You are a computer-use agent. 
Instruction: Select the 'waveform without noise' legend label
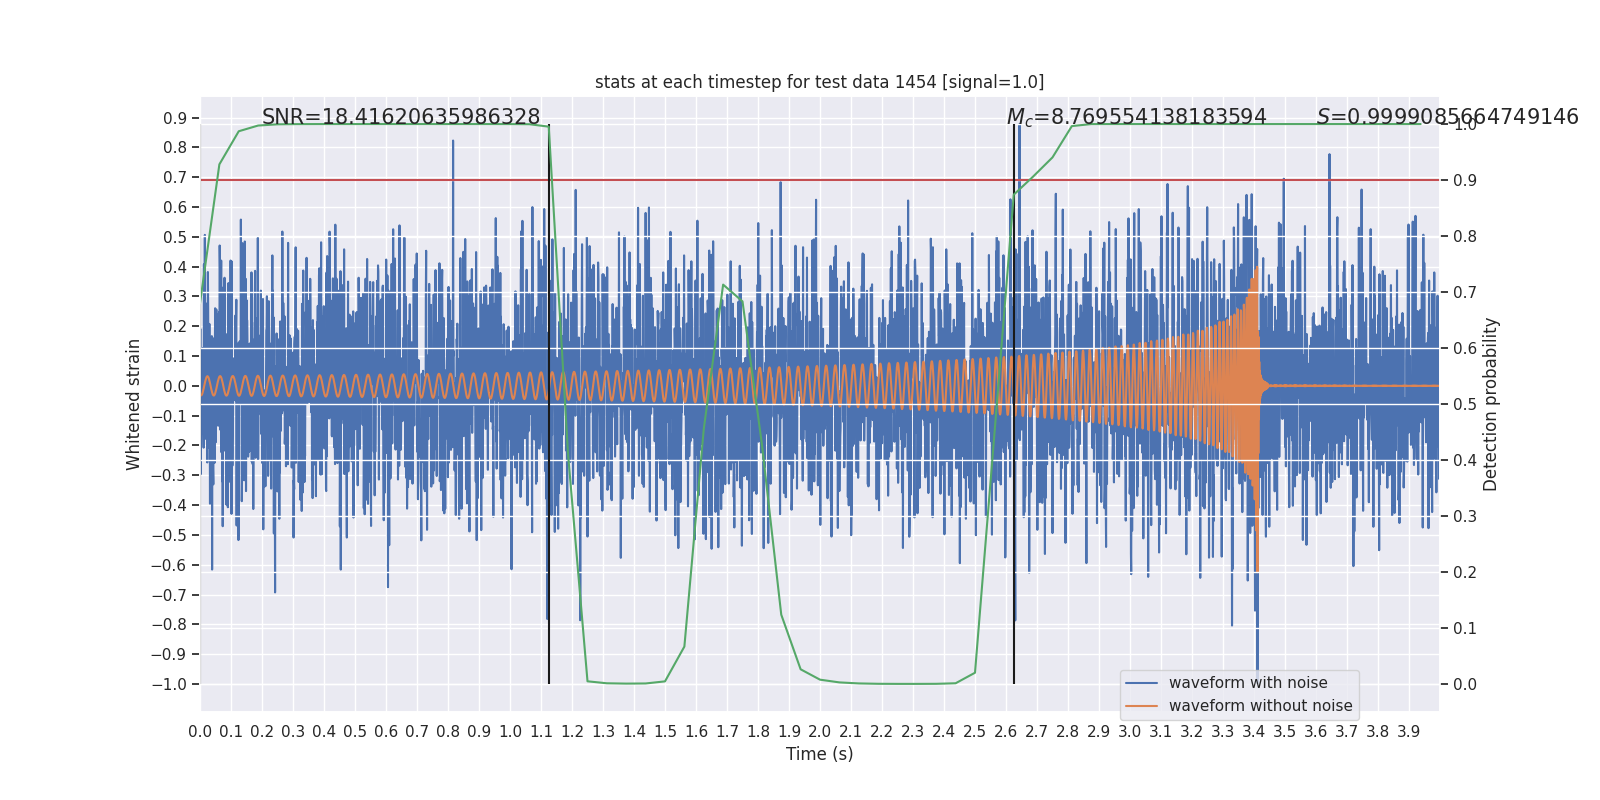[x=1260, y=706]
